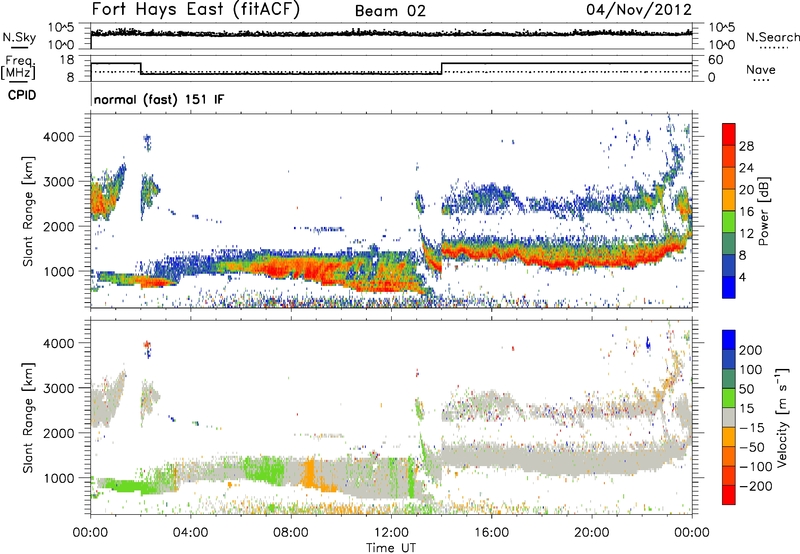Click the '50' value on Velocity scale

click(747, 389)
